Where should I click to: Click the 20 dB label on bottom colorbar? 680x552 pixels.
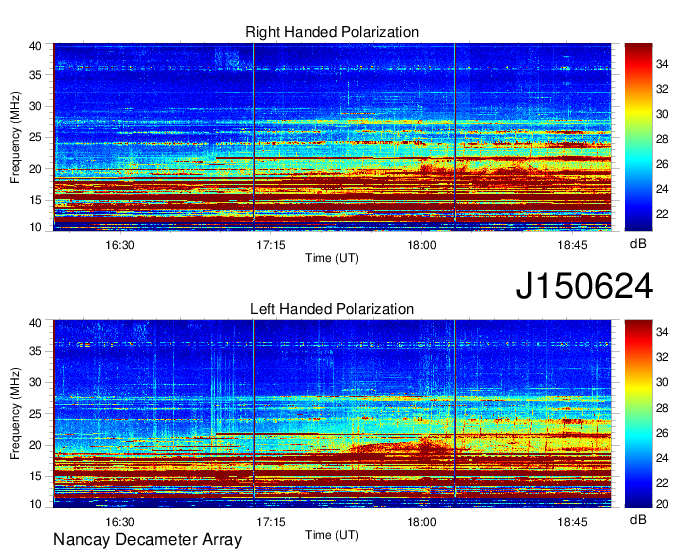tap(662, 503)
